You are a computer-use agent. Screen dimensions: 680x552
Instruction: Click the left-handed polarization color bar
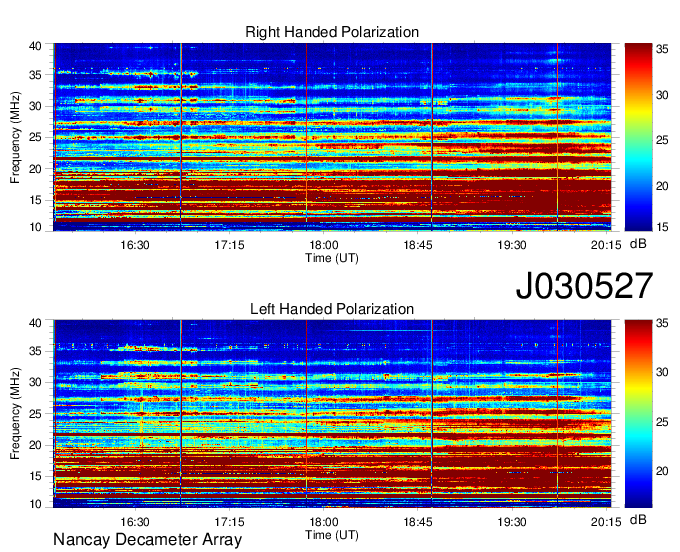point(638,414)
